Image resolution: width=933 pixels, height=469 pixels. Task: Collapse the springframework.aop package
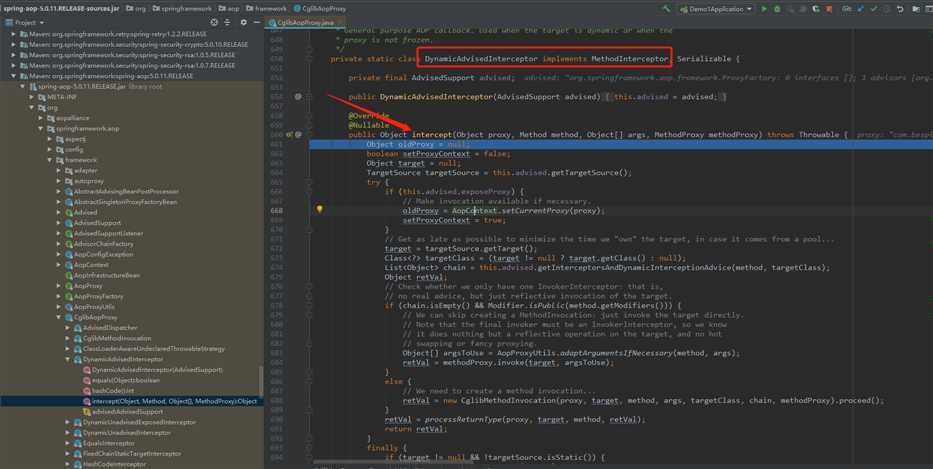pos(40,129)
